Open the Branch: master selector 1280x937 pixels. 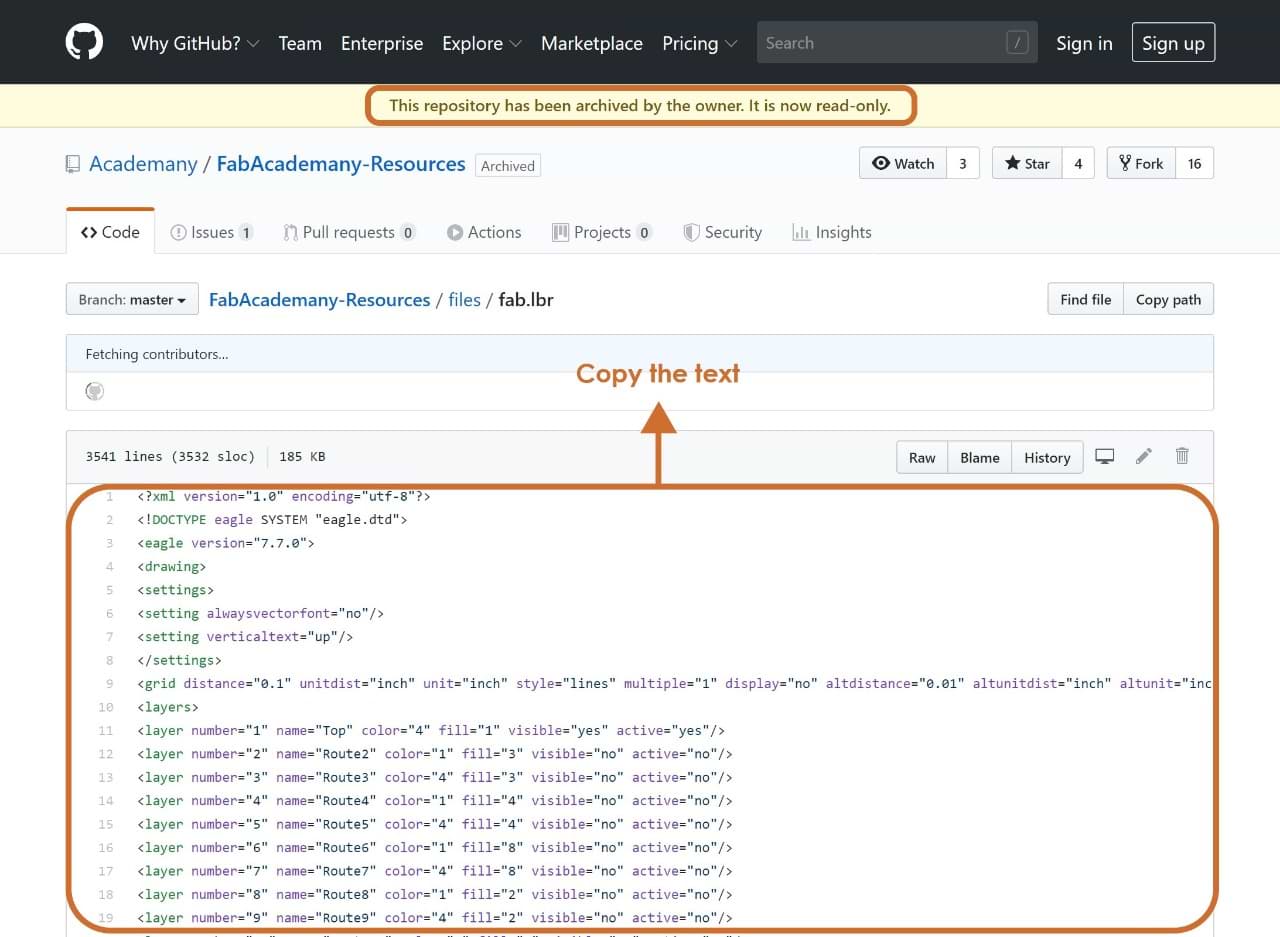point(132,299)
